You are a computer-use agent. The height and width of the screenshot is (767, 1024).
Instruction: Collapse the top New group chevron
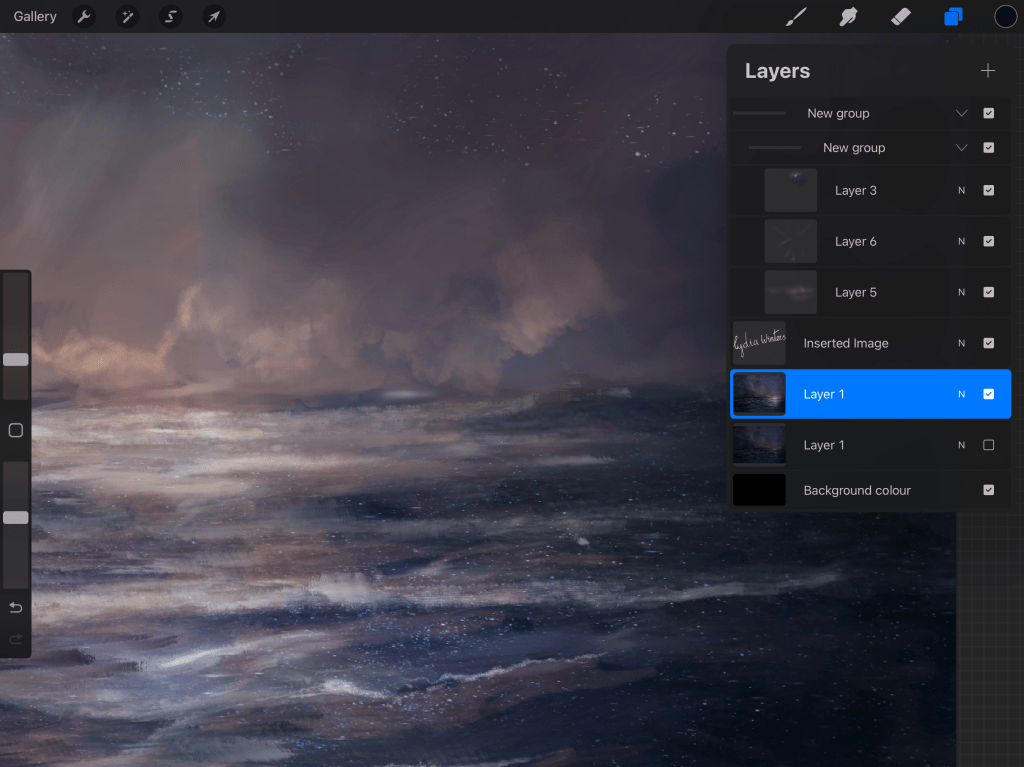click(961, 114)
